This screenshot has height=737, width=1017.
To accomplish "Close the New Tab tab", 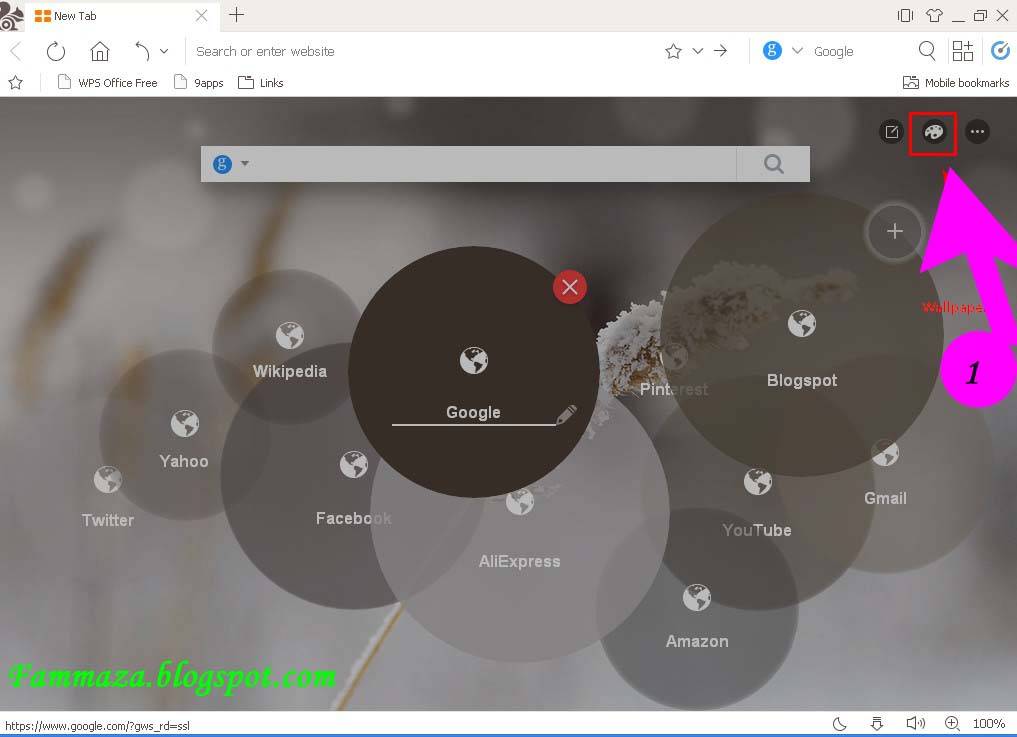I will (202, 16).
